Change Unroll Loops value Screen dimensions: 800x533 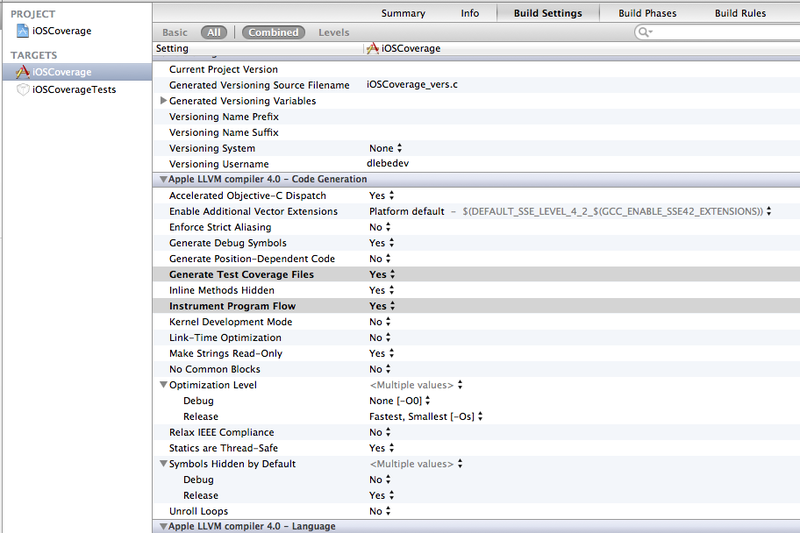380,511
